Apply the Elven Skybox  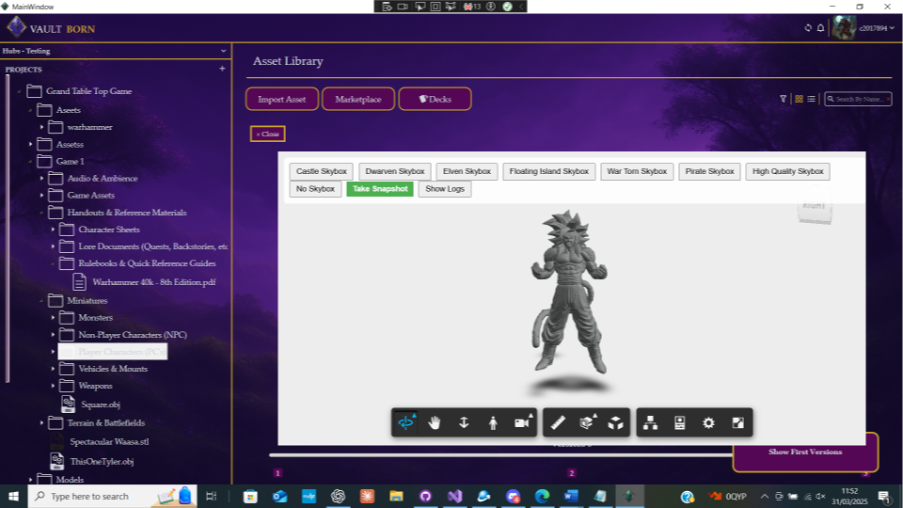466,172
